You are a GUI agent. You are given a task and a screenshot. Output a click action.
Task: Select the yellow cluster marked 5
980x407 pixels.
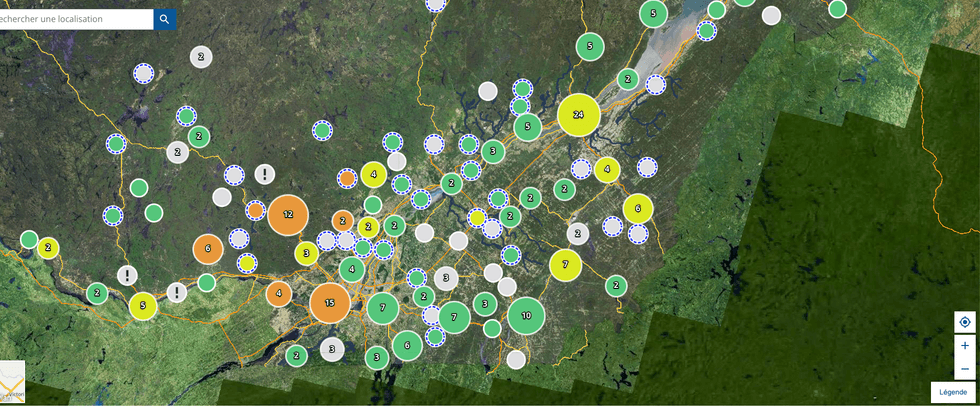coord(143,306)
